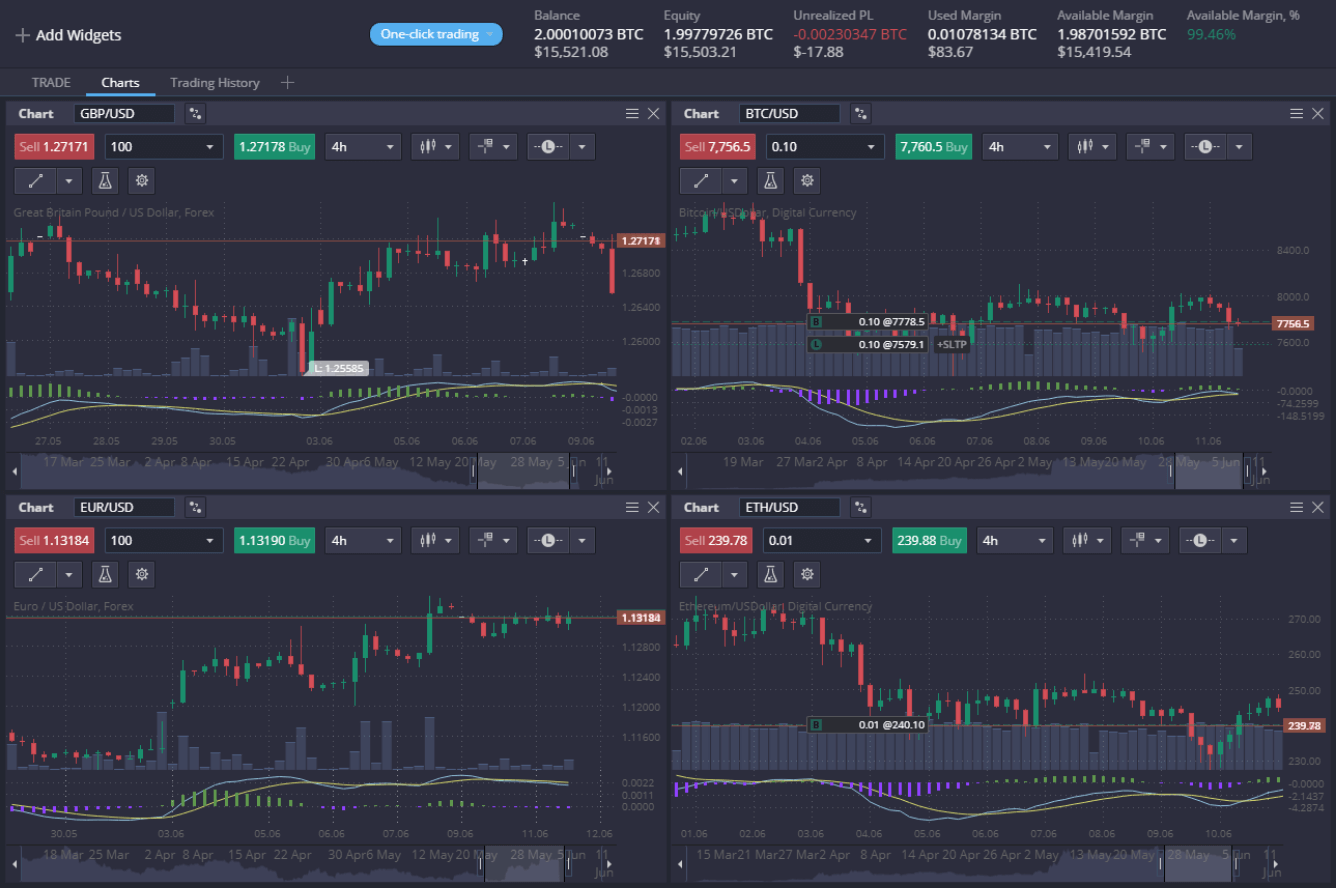Screen dimensions: 1336x888
Task: Select line drawing tool in EUR/USD chart
Action: 36,574
